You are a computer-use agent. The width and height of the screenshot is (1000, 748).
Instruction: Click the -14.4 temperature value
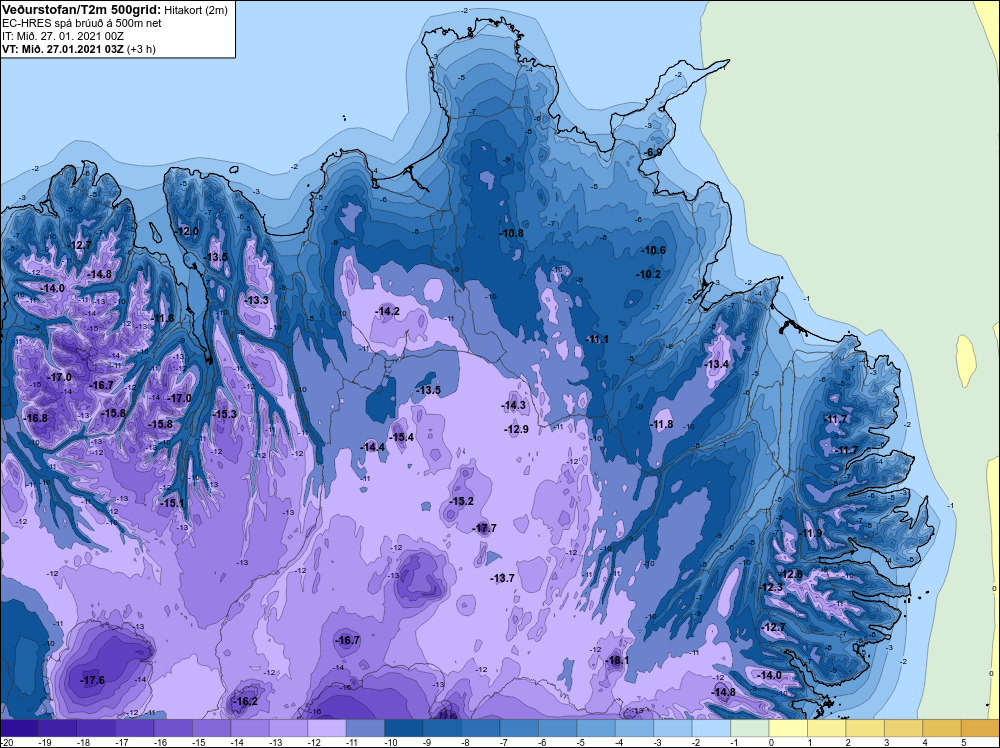373,447
